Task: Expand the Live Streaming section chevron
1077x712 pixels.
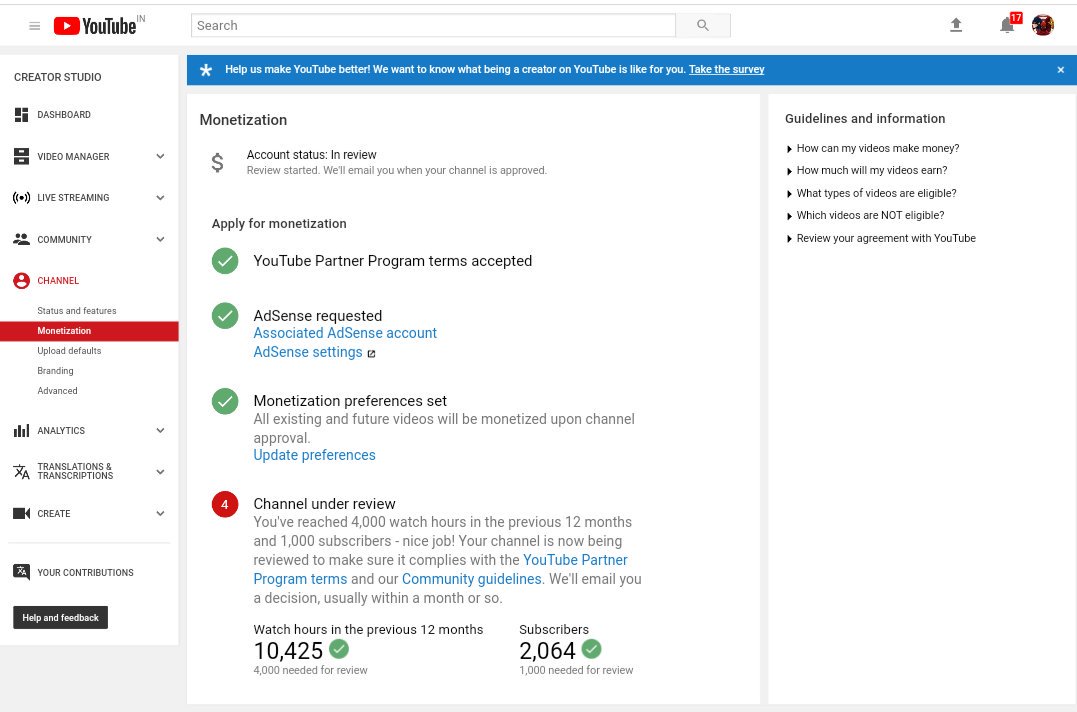Action: (160, 198)
